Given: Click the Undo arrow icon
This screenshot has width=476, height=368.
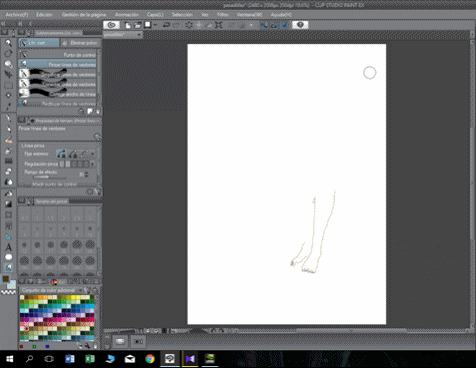Looking at the screenshot, I should pyautogui.click(x=166, y=25).
